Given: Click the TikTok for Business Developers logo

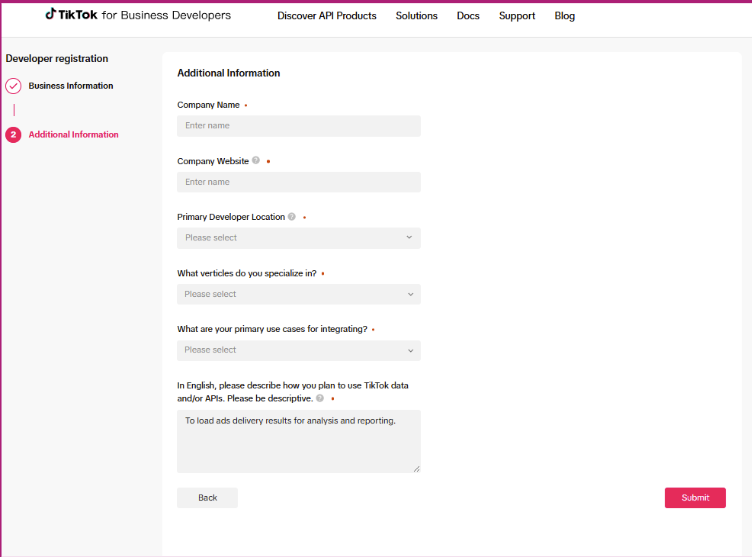Looking at the screenshot, I should click(138, 15).
